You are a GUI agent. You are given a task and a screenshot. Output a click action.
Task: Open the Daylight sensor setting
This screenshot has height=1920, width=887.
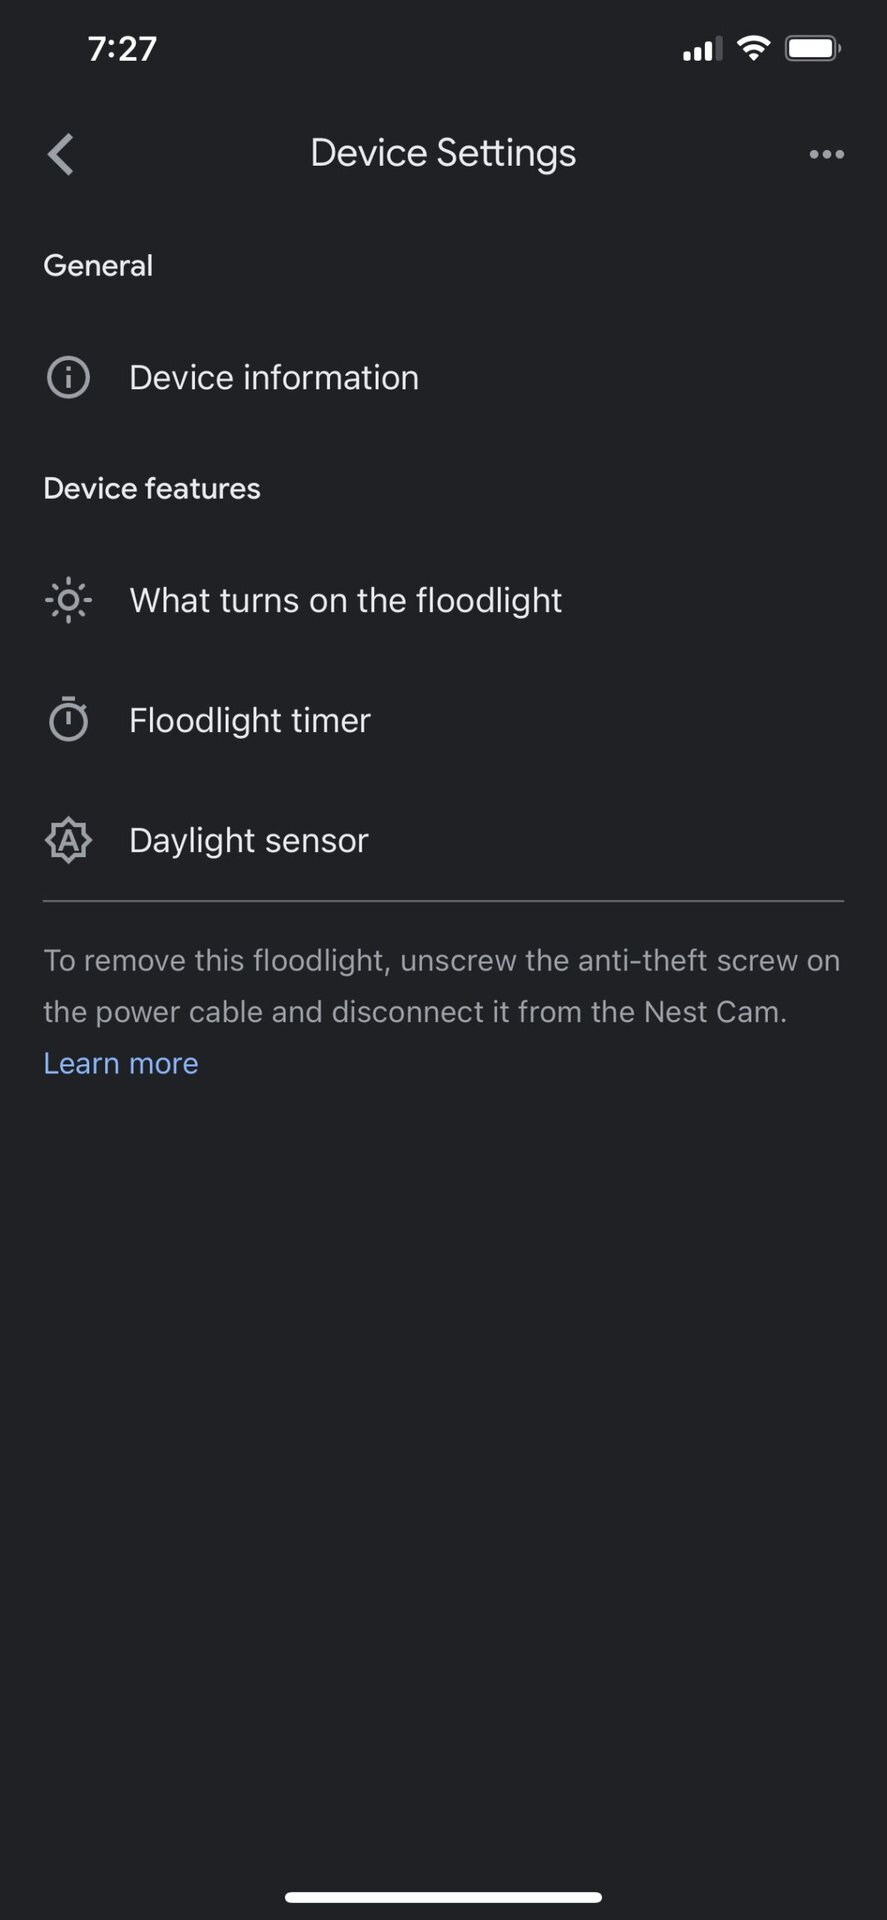(x=249, y=840)
